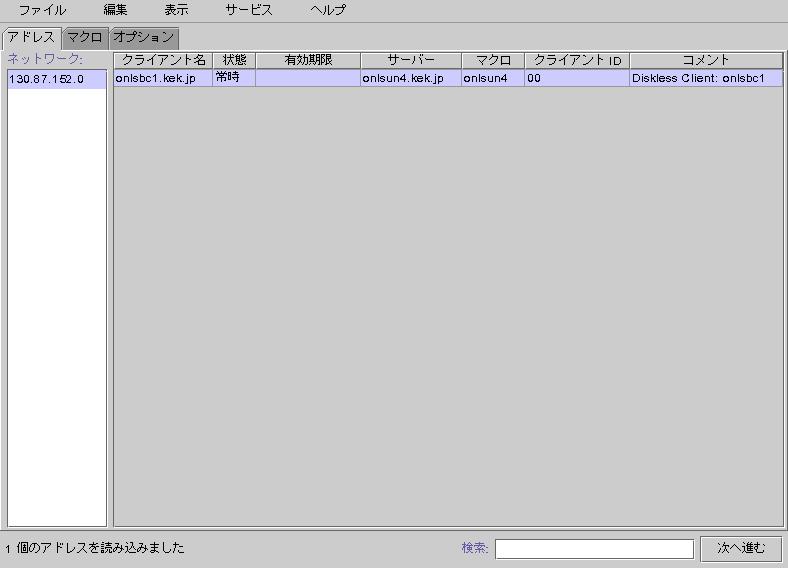Click the empty 有効期限 cell of onlsbc1 row

(x=308, y=78)
